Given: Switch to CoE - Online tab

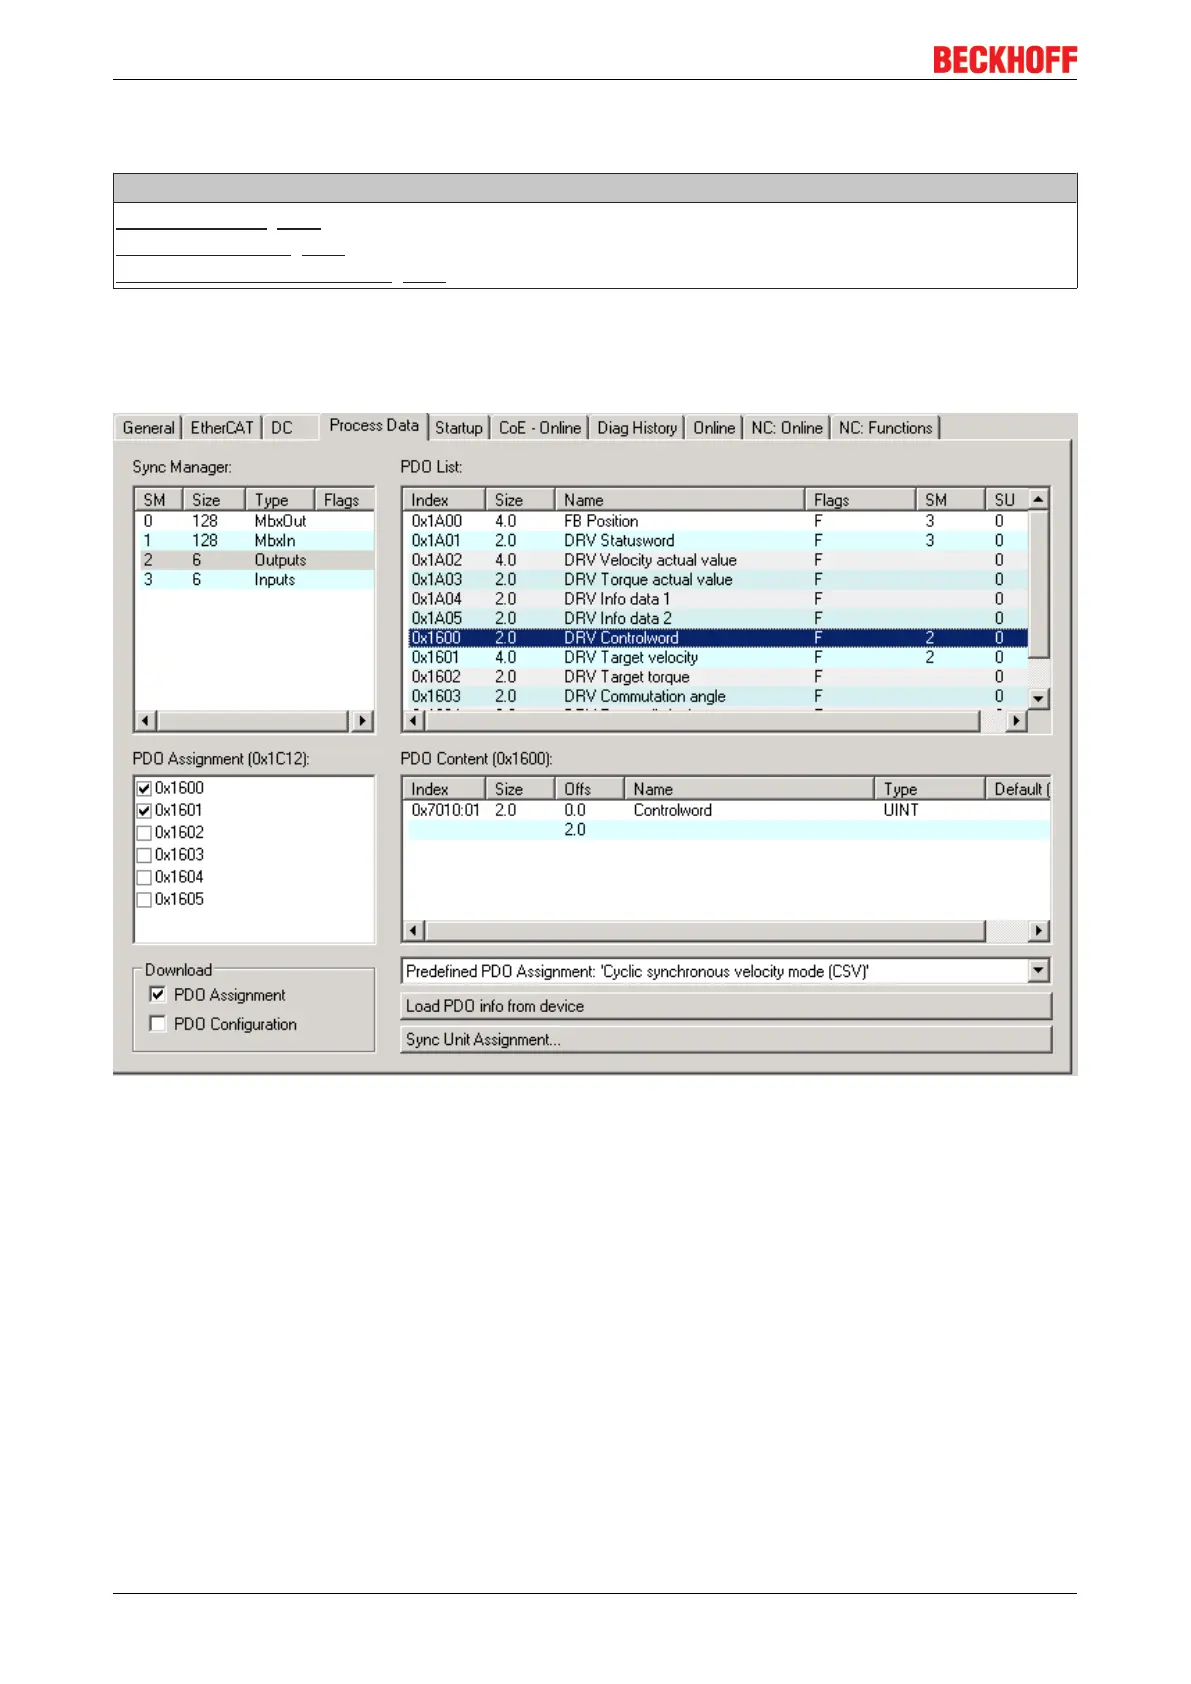Looking at the screenshot, I should [x=540, y=428].
